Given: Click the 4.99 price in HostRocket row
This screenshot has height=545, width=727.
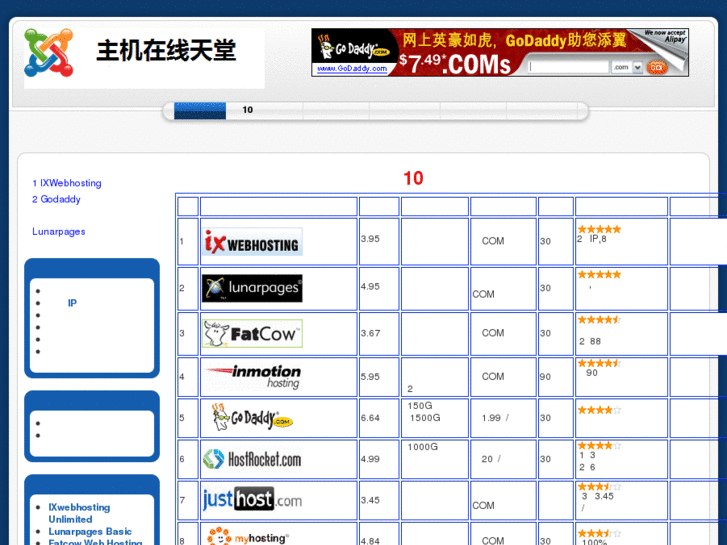Looking at the screenshot, I should coord(370,459).
